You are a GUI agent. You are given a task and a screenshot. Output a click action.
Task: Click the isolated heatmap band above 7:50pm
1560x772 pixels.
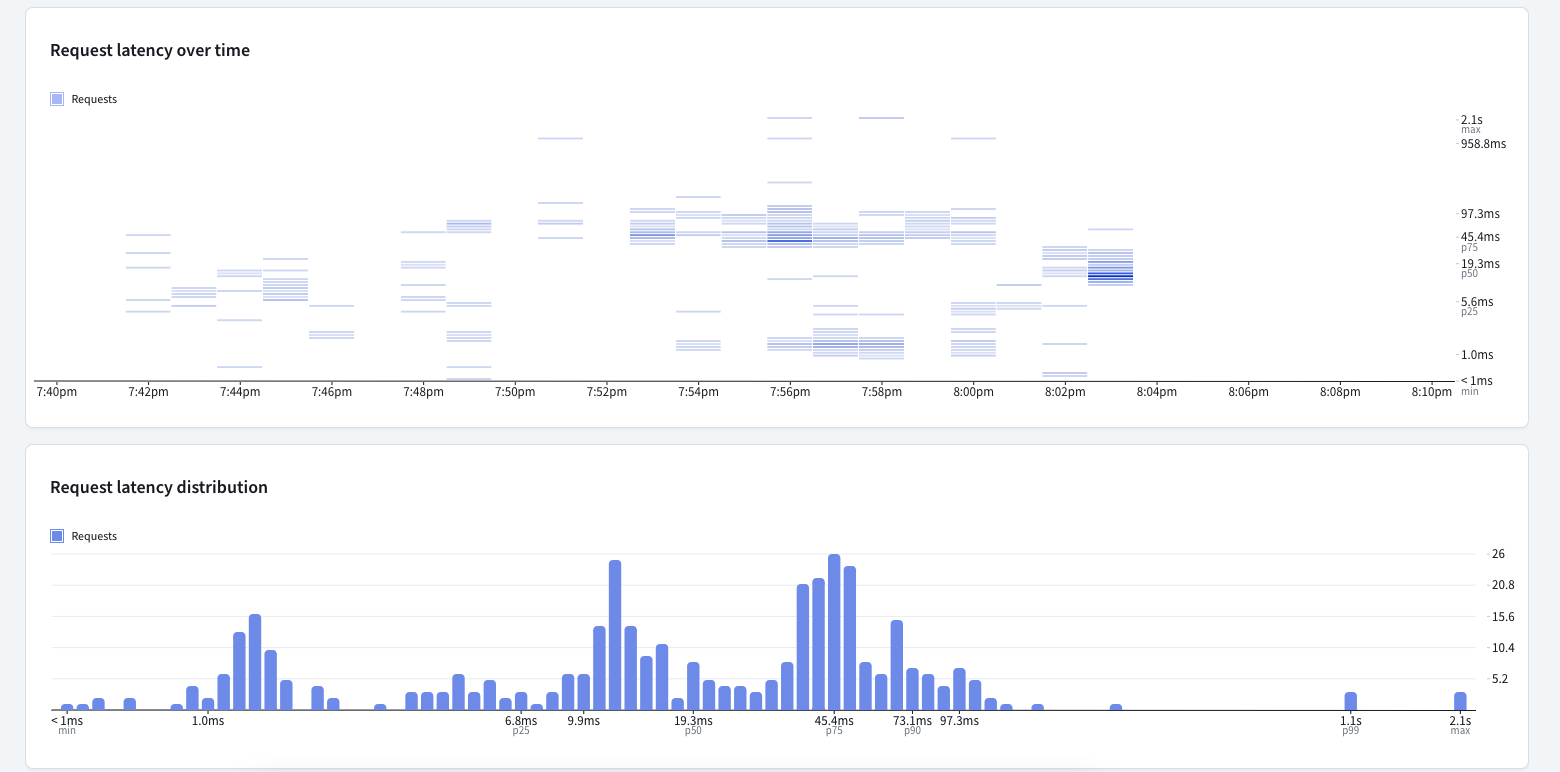pos(560,138)
